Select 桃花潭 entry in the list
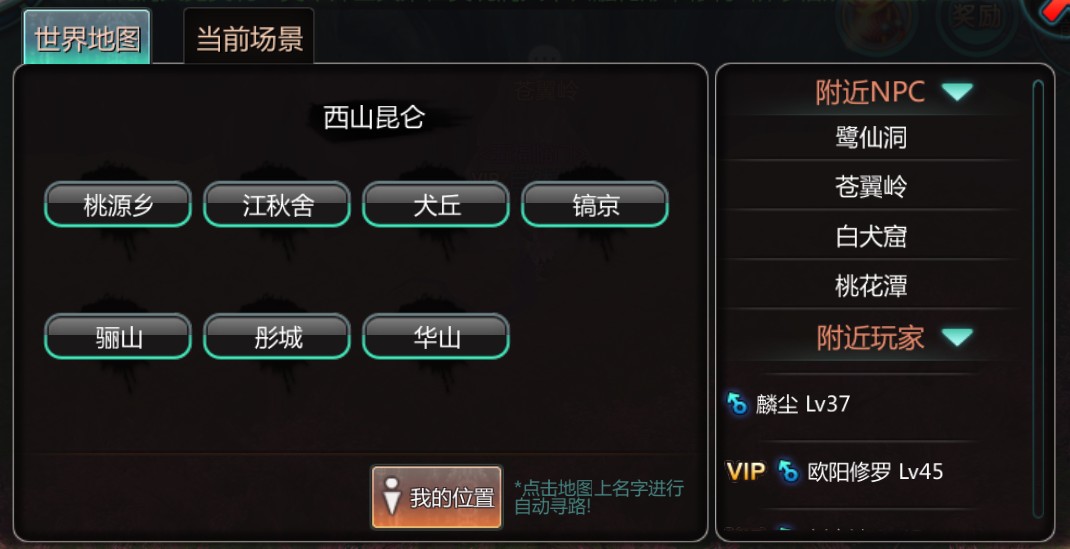The width and height of the screenshot is (1070, 549). click(x=871, y=285)
